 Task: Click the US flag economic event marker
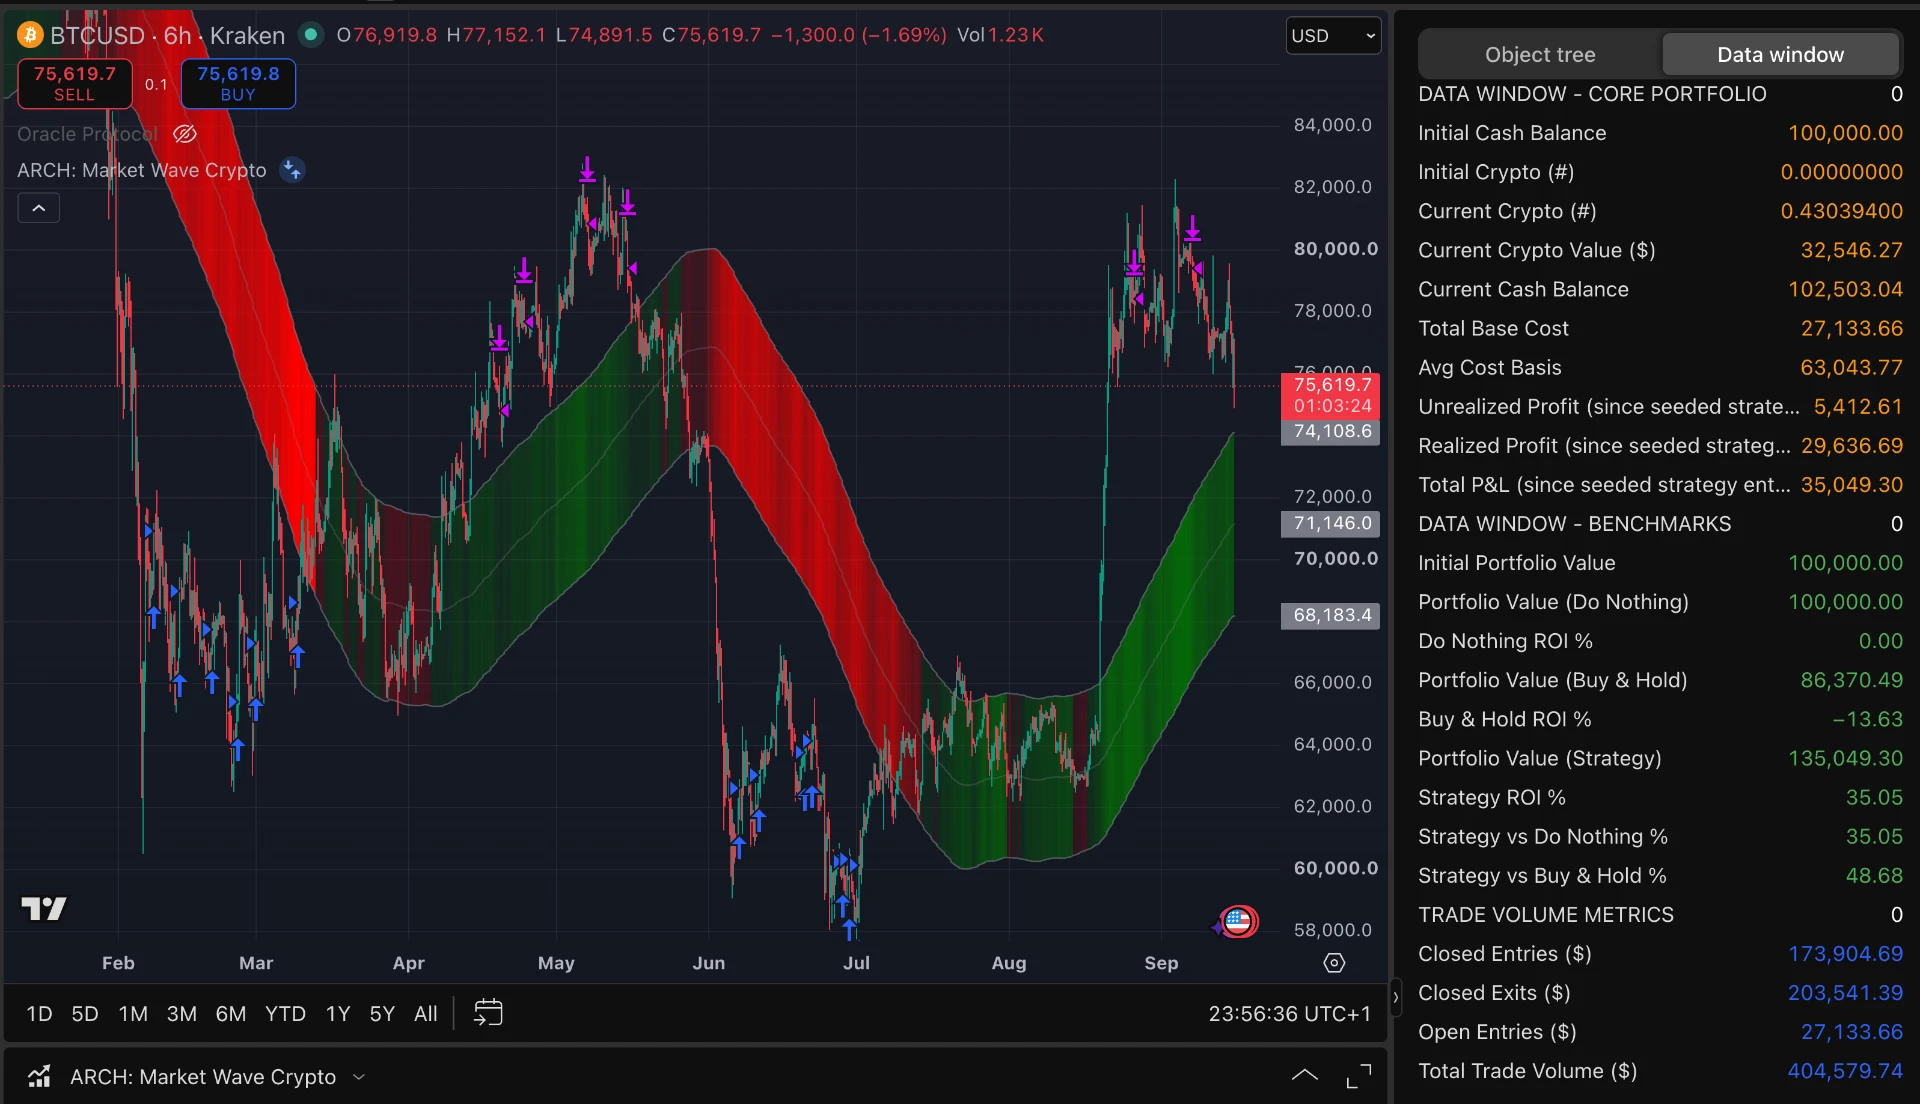click(1238, 921)
